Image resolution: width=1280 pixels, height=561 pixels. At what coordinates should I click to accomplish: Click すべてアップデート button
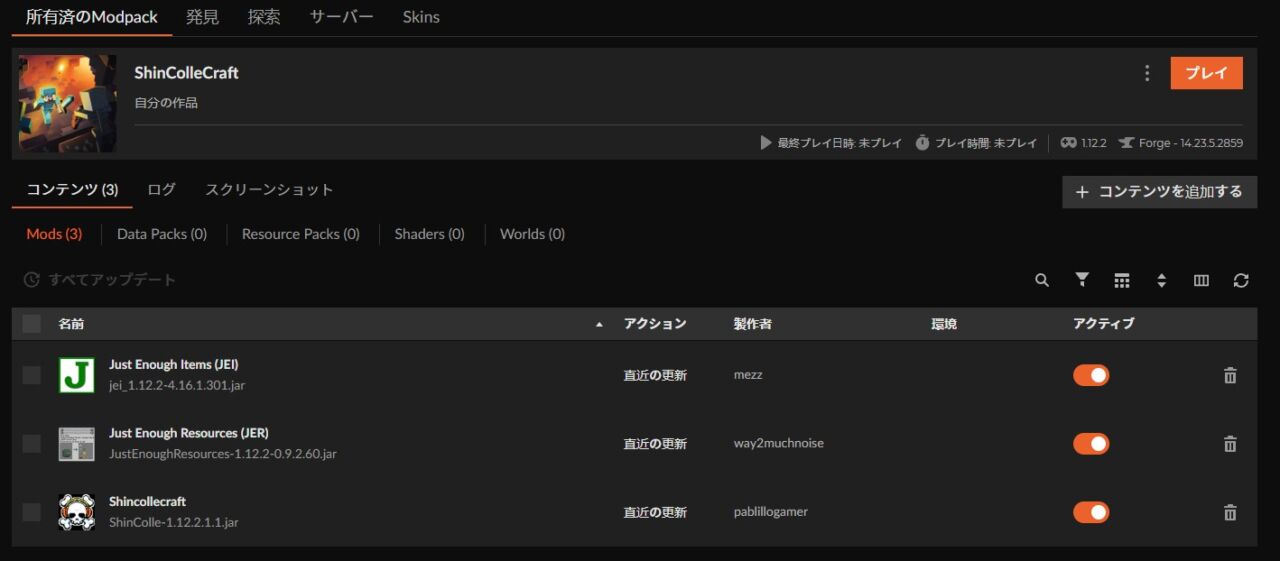tap(99, 280)
